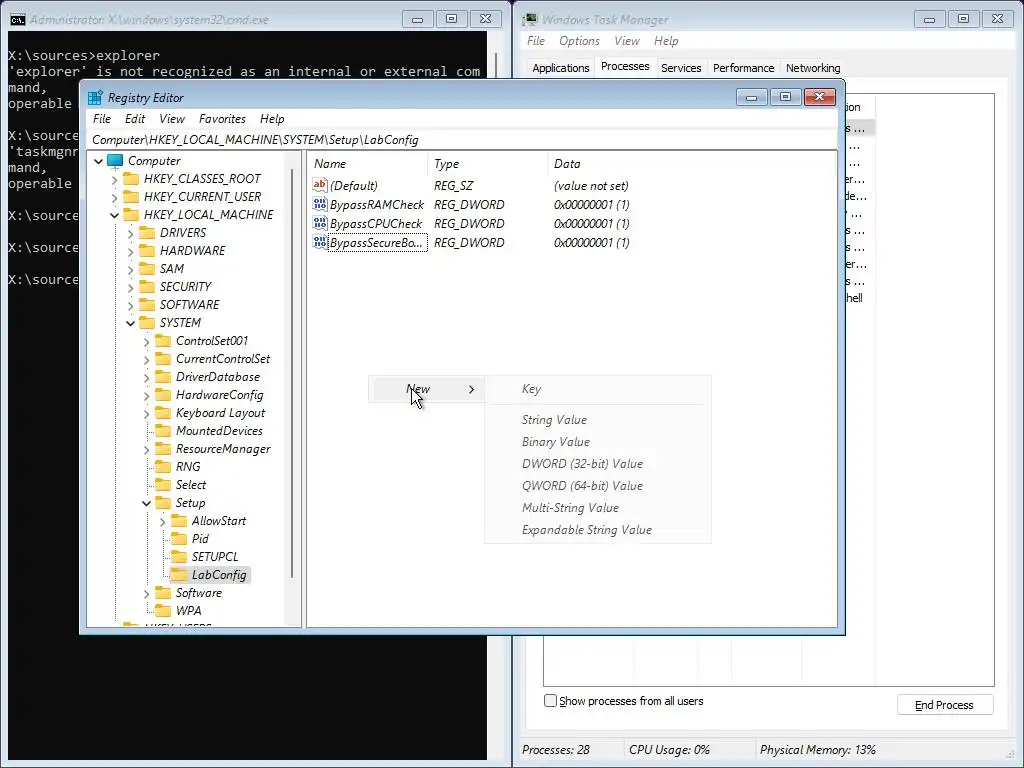Choose QWORD (64-bit) Value in submenu
1024x768 pixels.
pos(583,486)
